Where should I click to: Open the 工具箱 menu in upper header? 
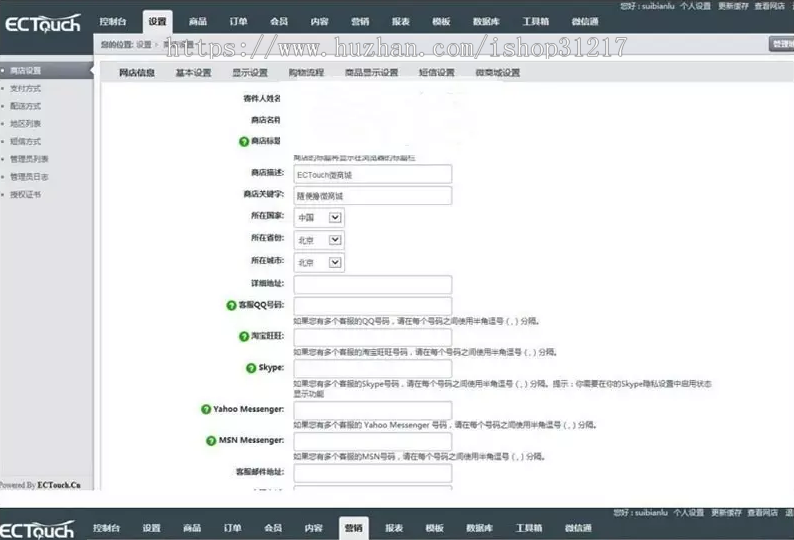point(536,22)
